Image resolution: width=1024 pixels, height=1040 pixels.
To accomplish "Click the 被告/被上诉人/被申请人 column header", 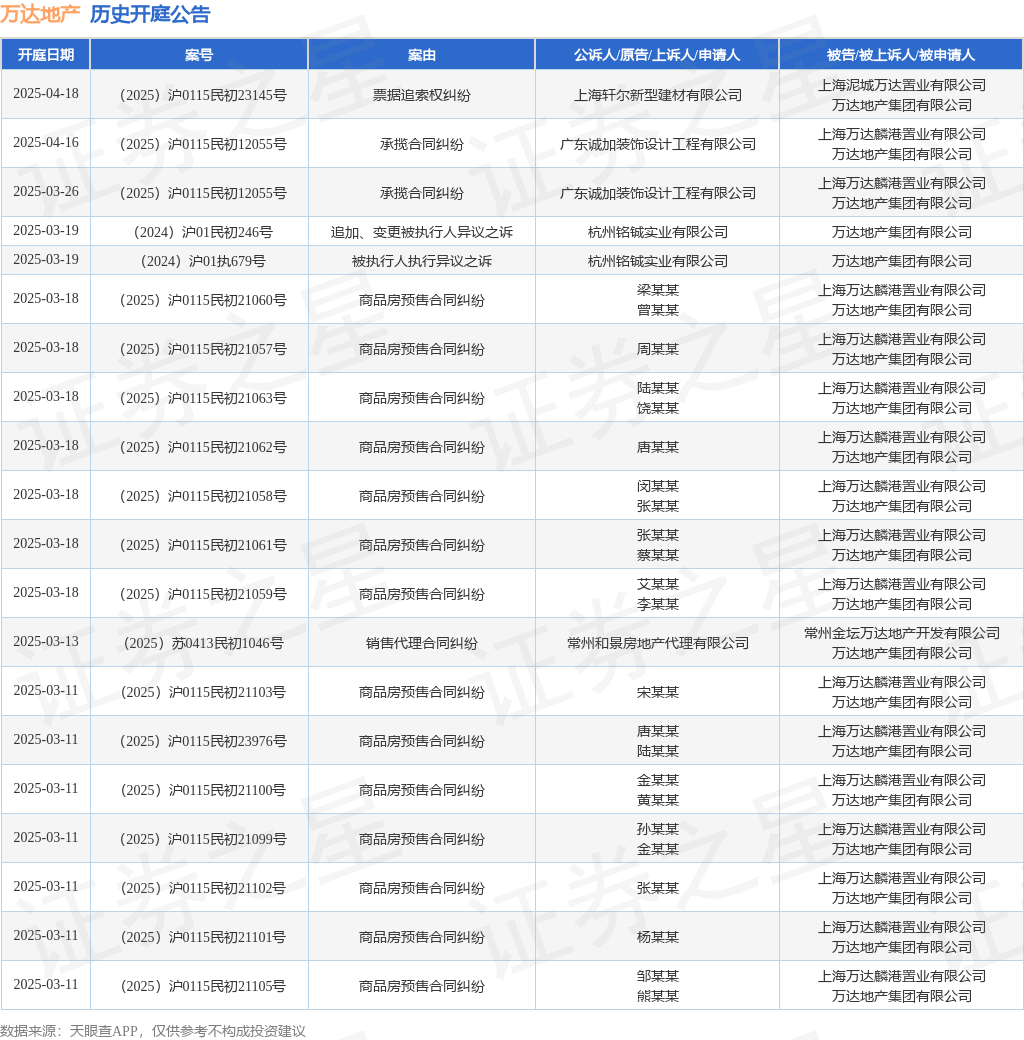I will (x=901, y=54).
